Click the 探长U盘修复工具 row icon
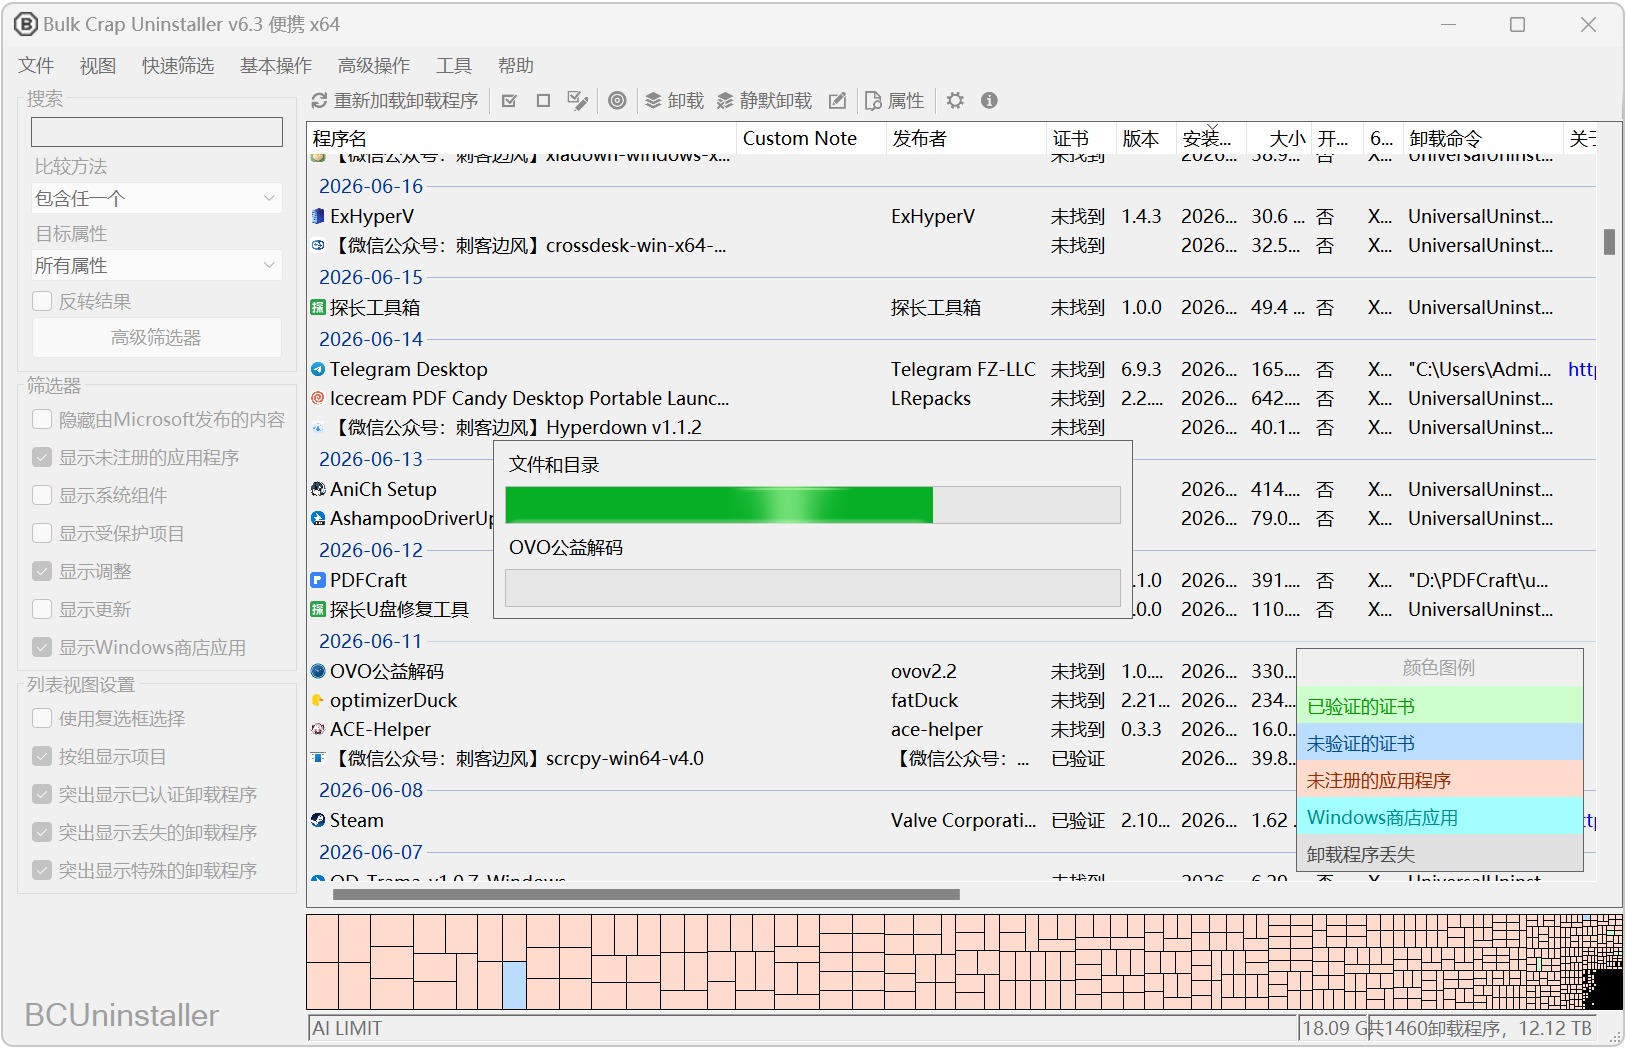This screenshot has height=1049, width=1626. click(318, 609)
